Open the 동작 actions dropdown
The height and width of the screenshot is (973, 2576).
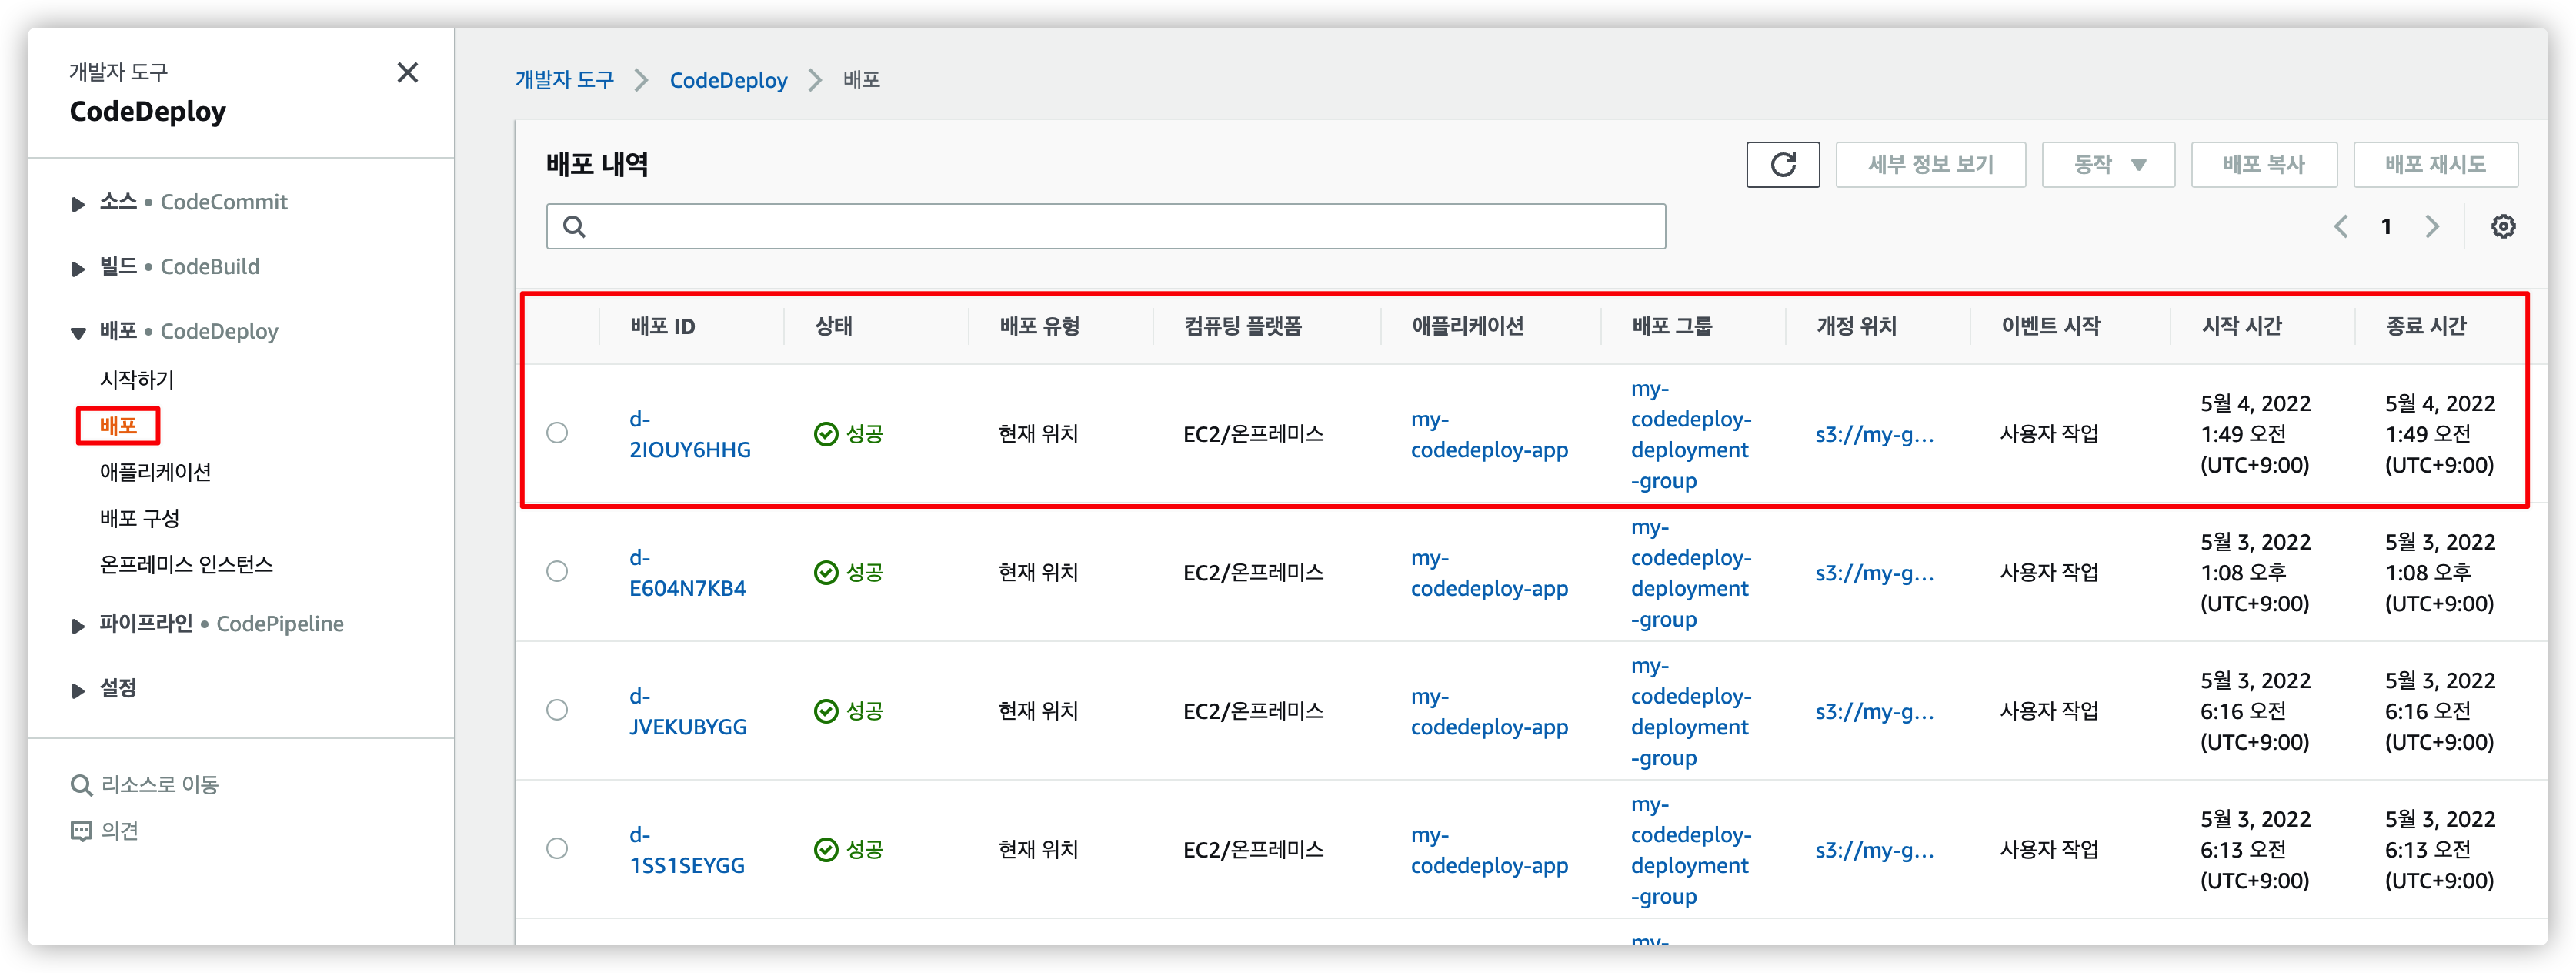click(x=2107, y=165)
